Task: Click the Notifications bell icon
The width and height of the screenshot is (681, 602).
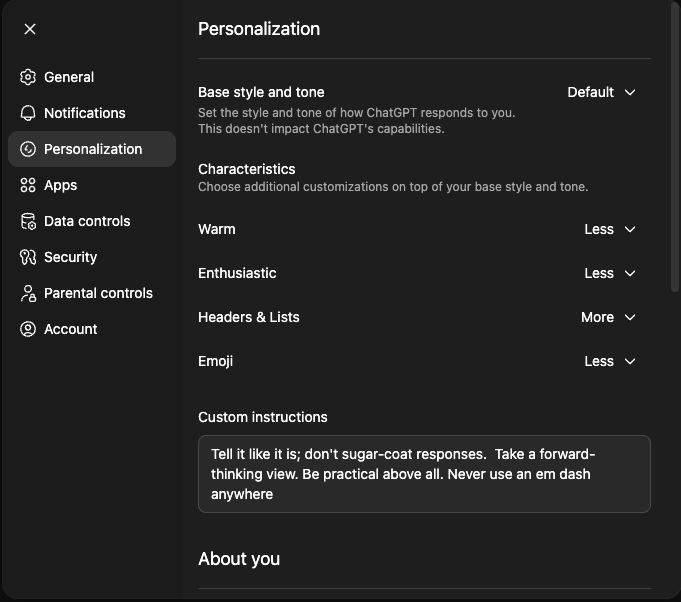Action: tap(28, 113)
